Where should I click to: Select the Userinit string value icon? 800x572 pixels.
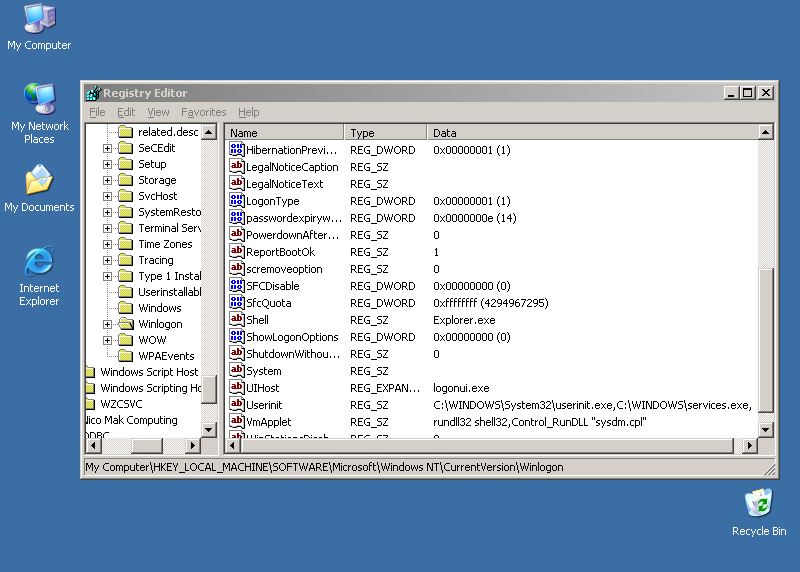point(236,405)
